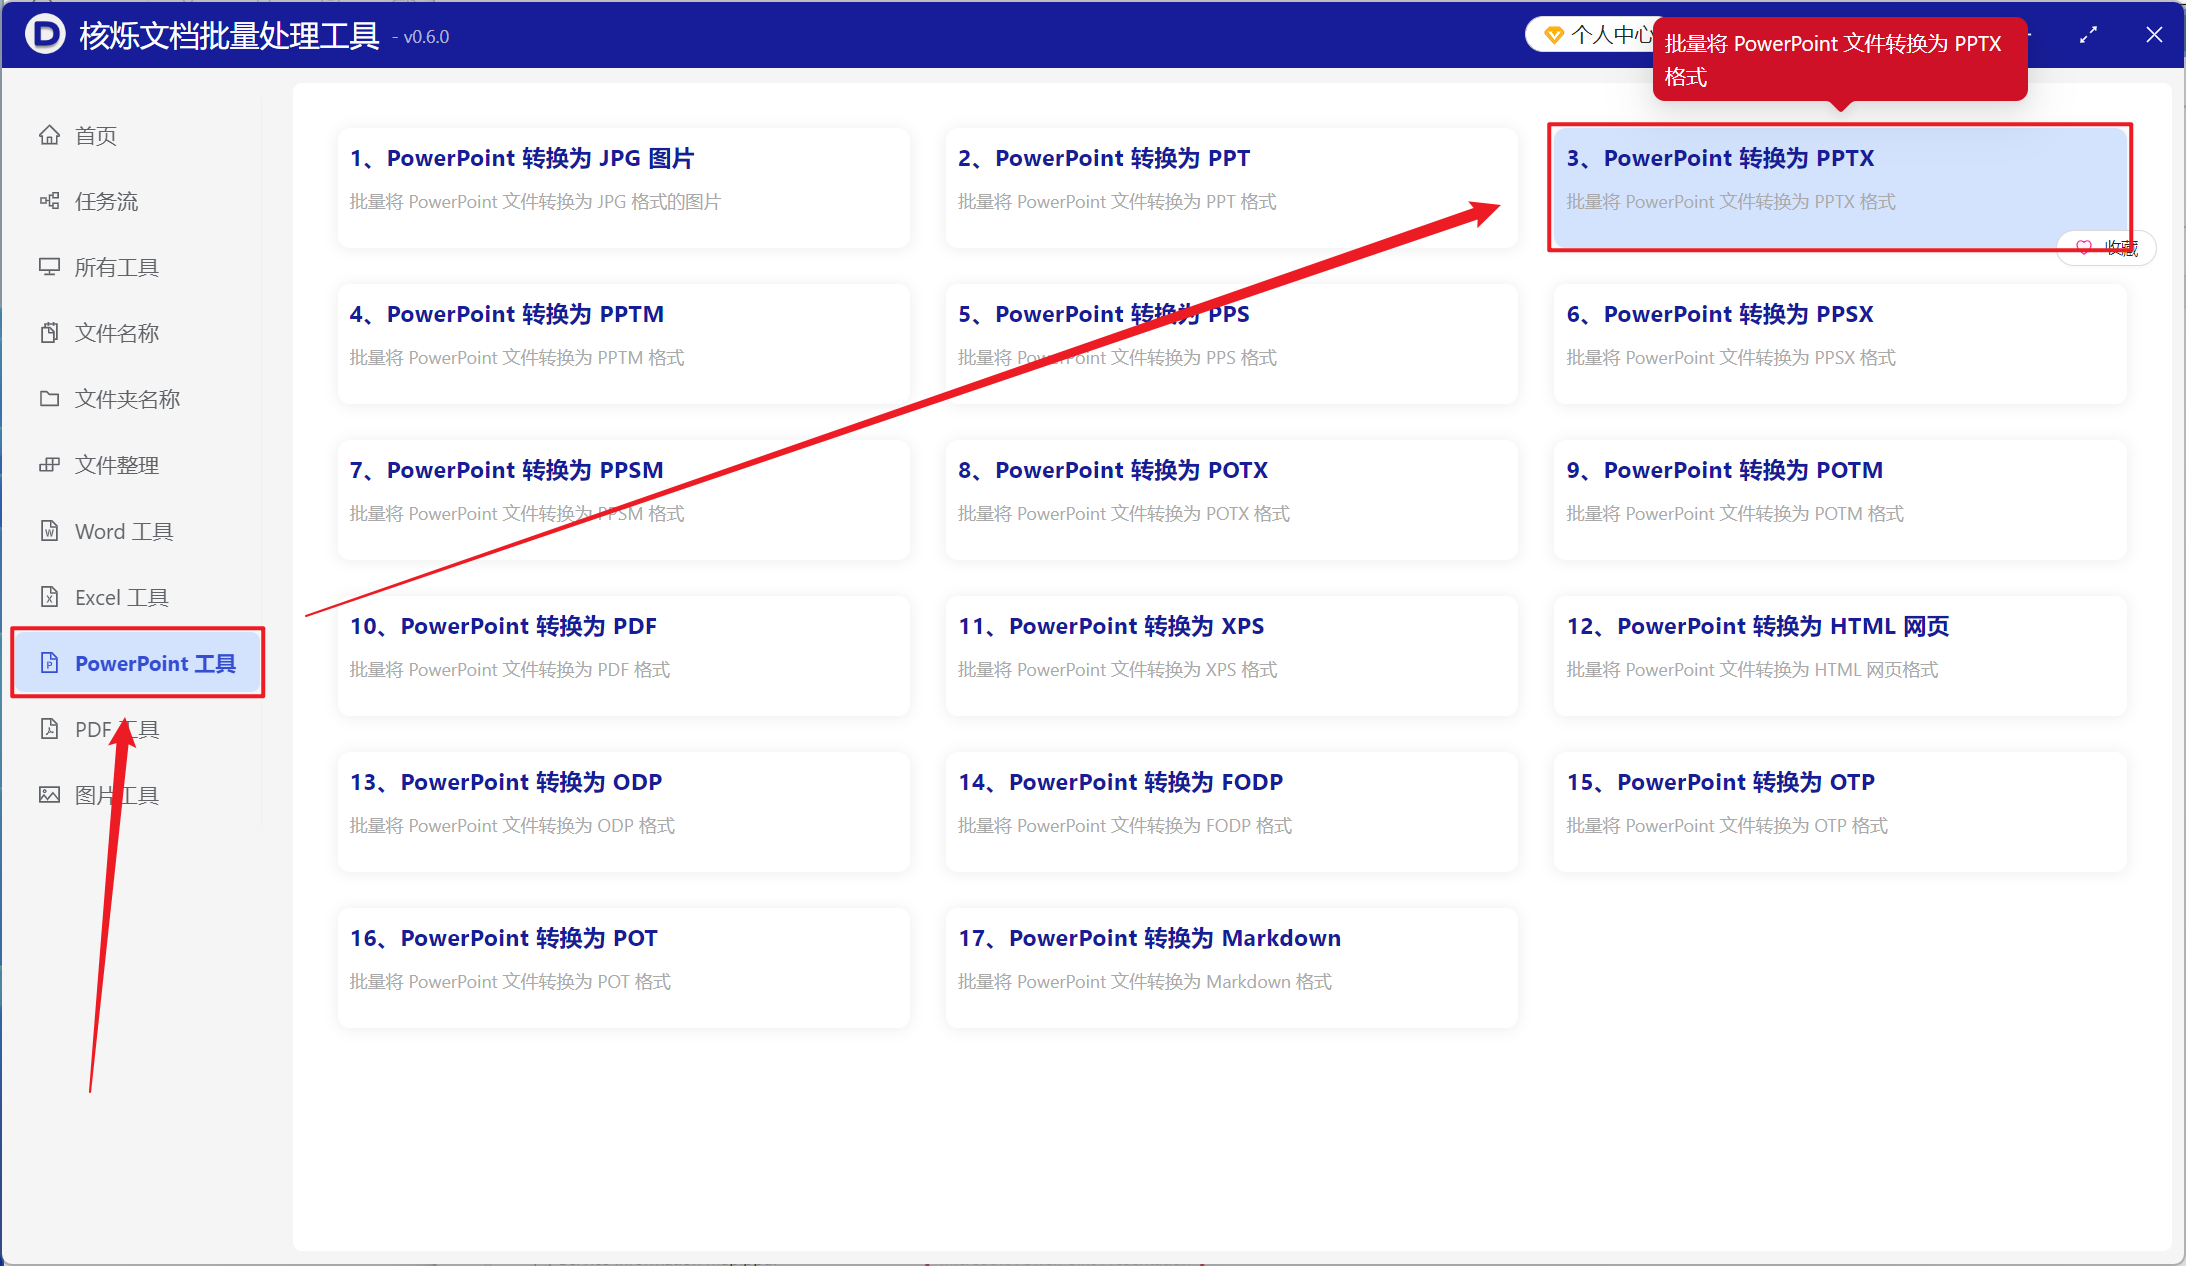2186x1266 pixels.
Task: Click the file name icon beside 文件名称
Action: (x=49, y=333)
